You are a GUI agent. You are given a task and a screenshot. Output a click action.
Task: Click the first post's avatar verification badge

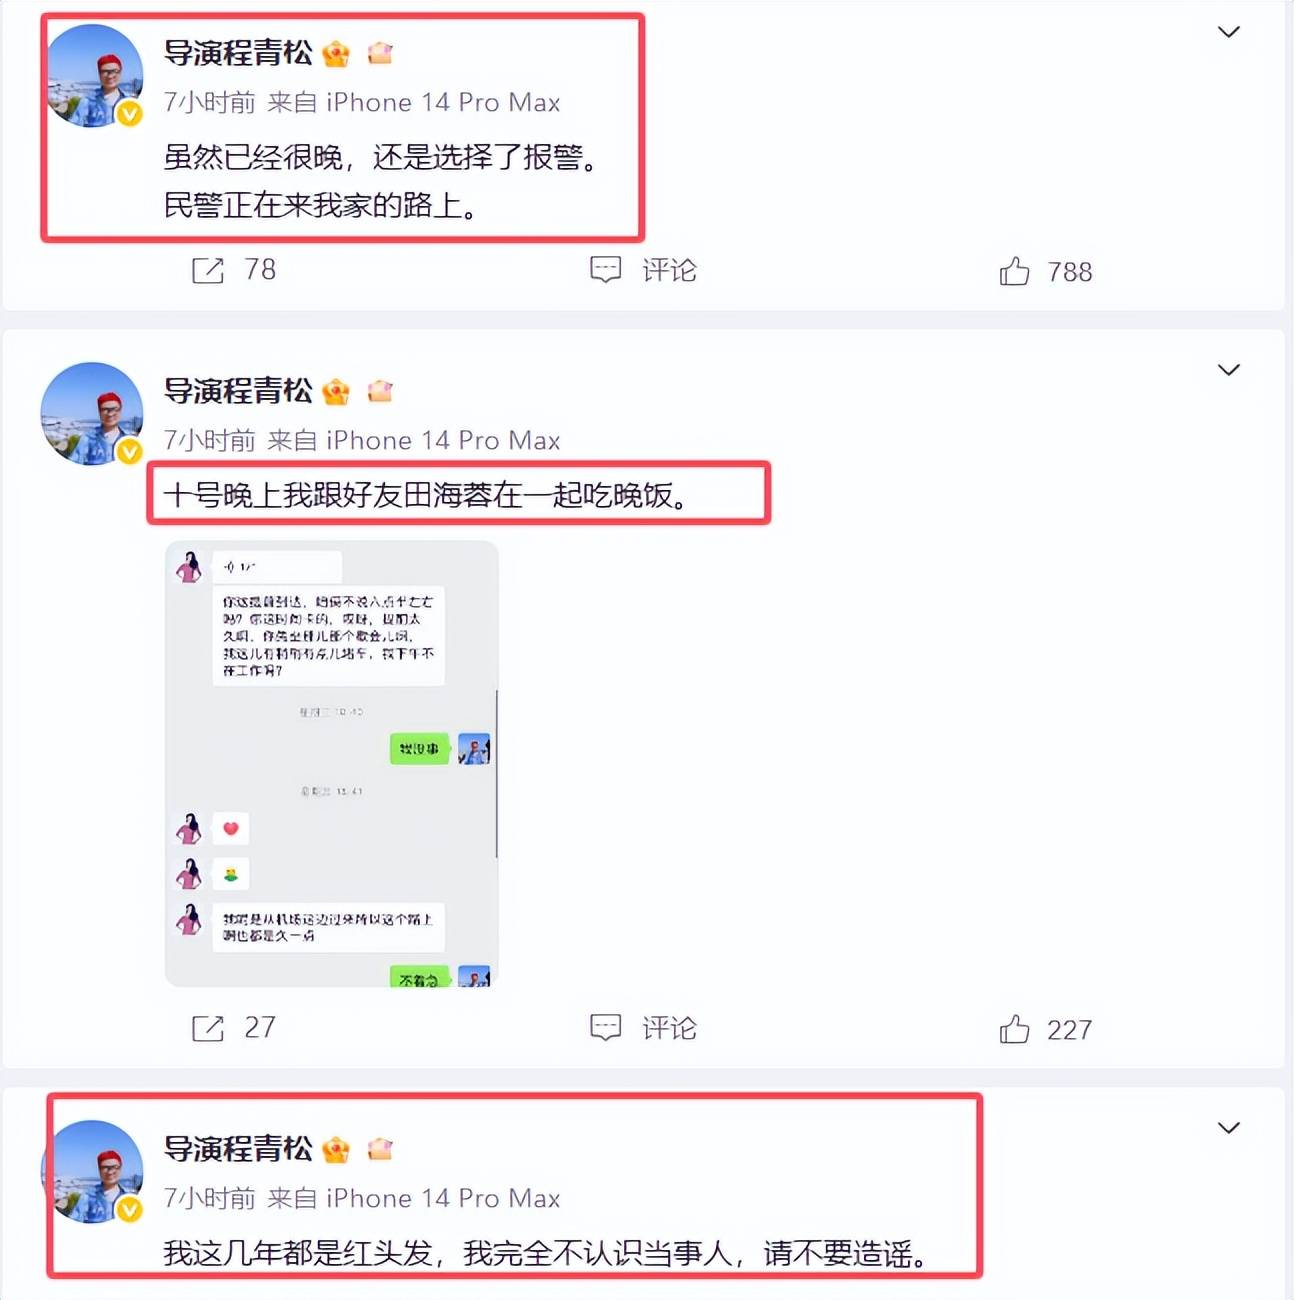129,115
